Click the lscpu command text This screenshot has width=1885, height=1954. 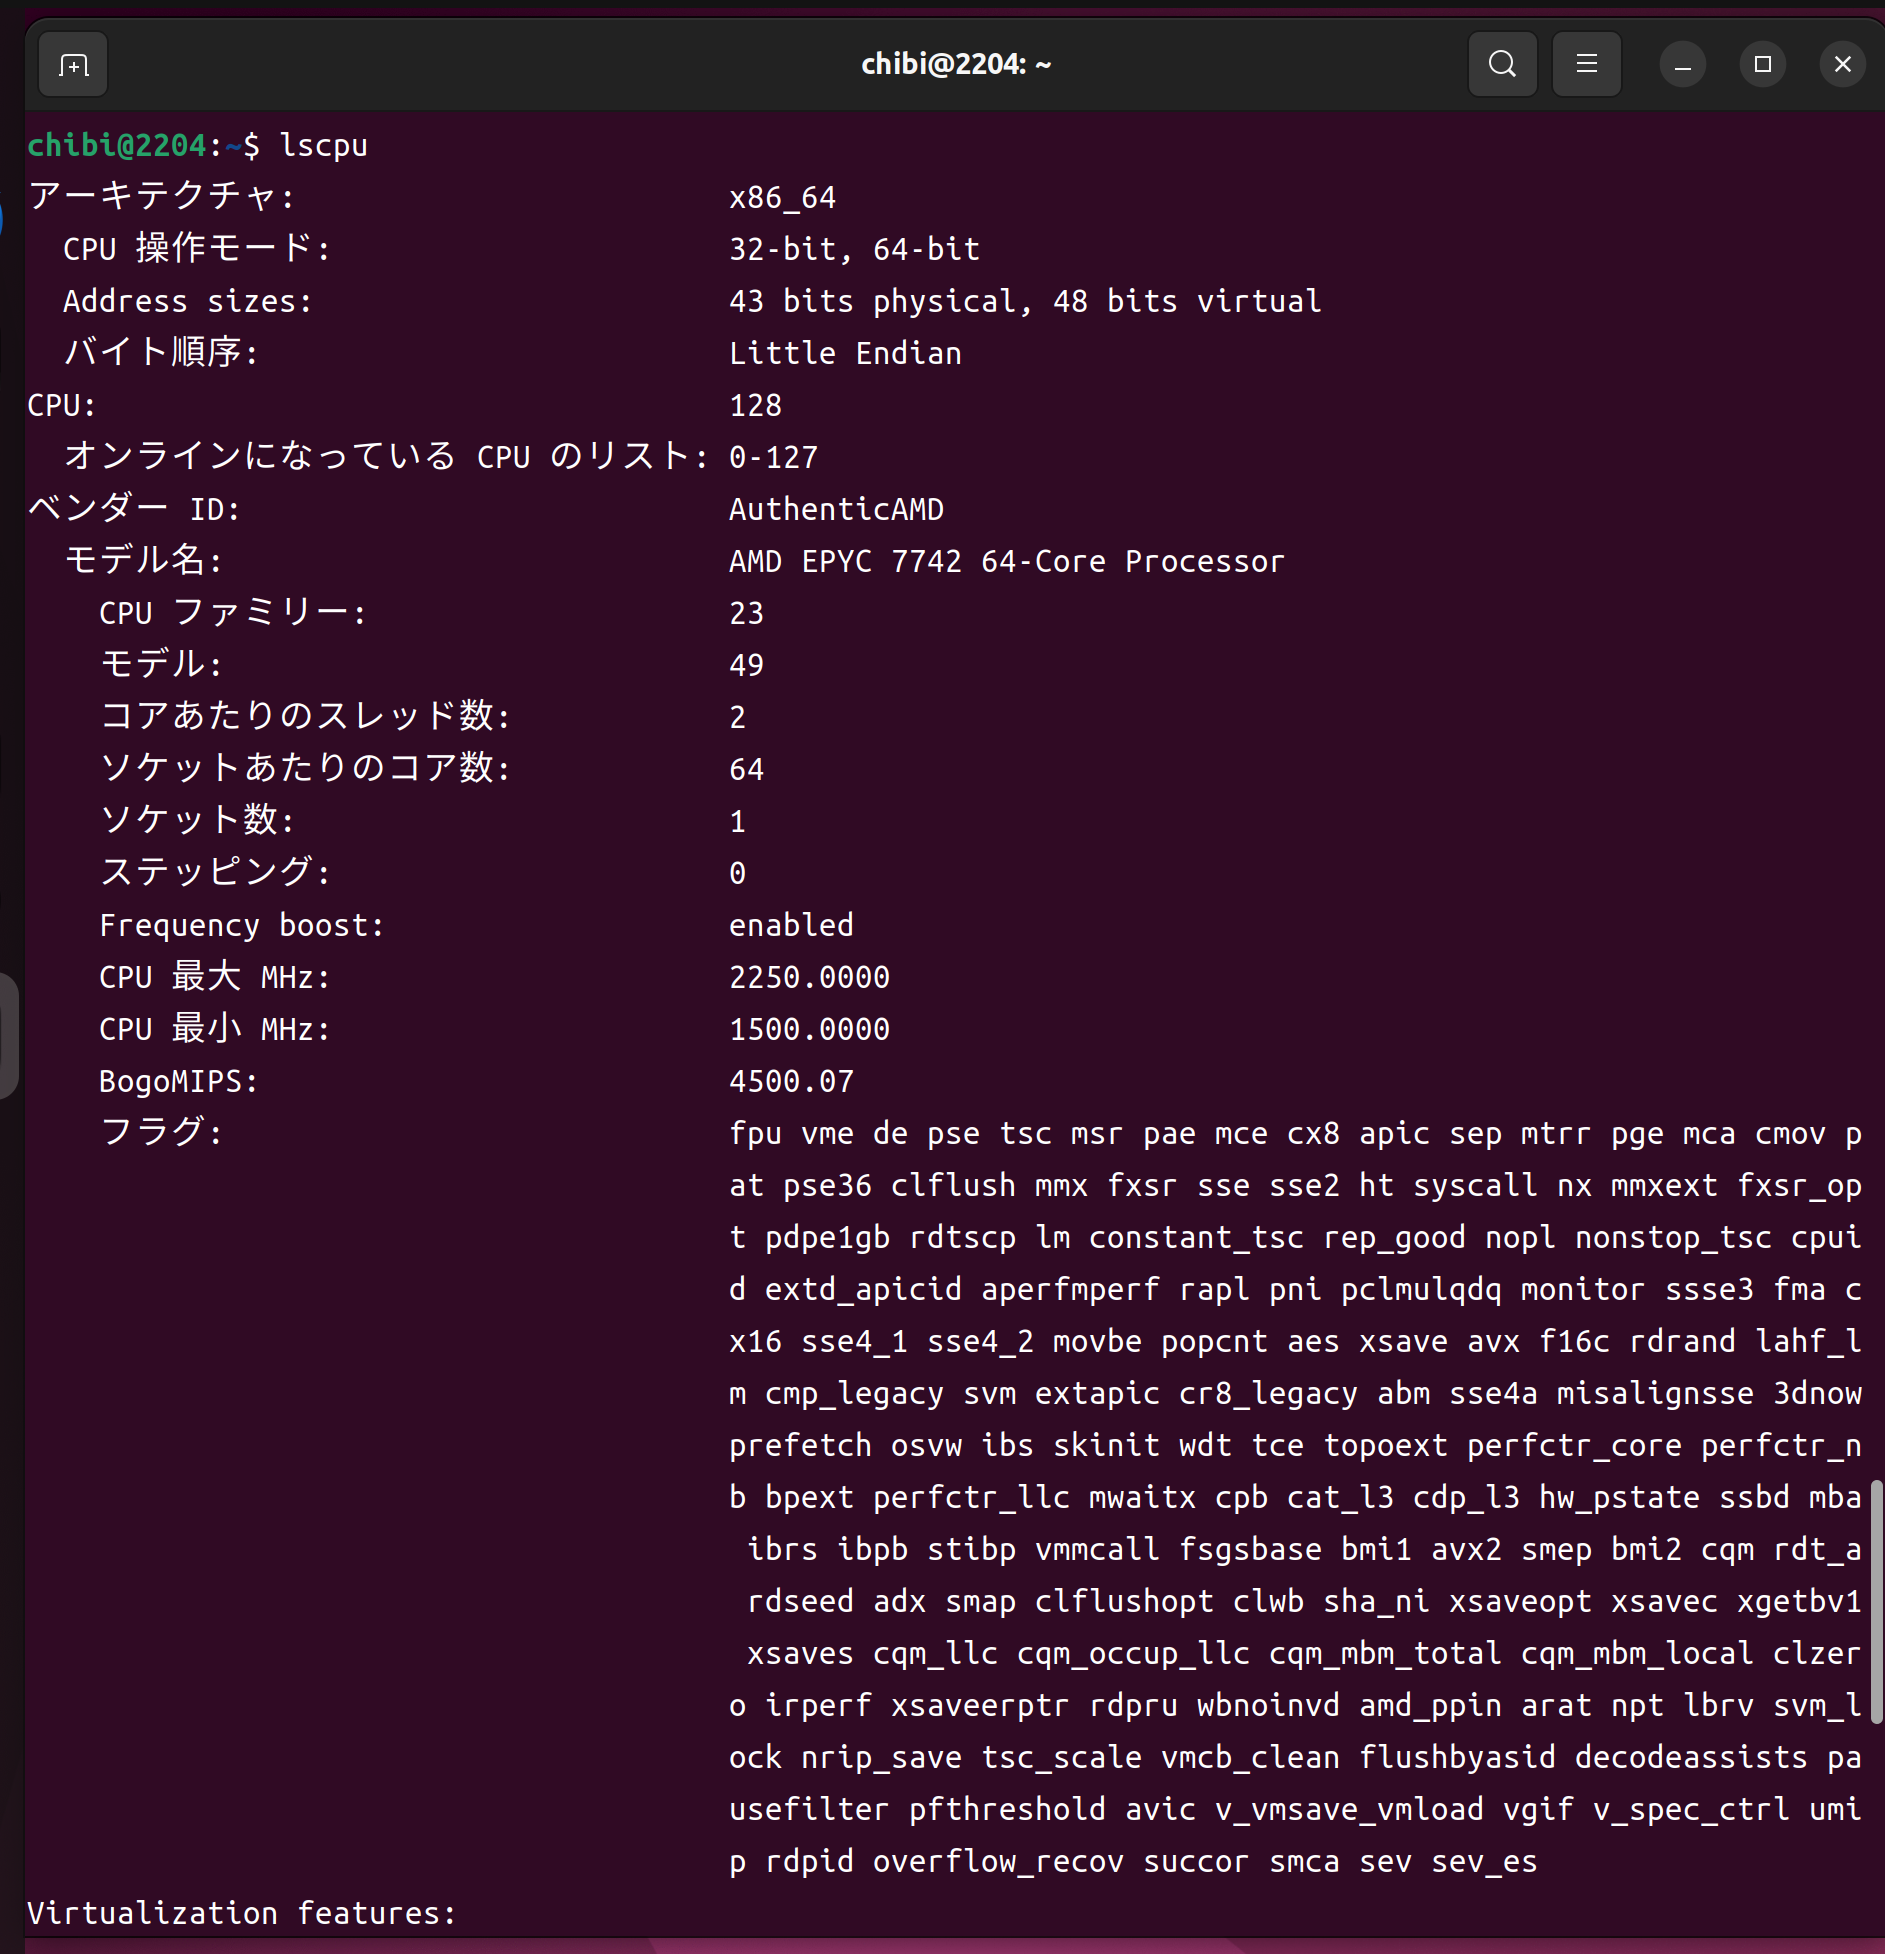pyautogui.click(x=323, y=146)
